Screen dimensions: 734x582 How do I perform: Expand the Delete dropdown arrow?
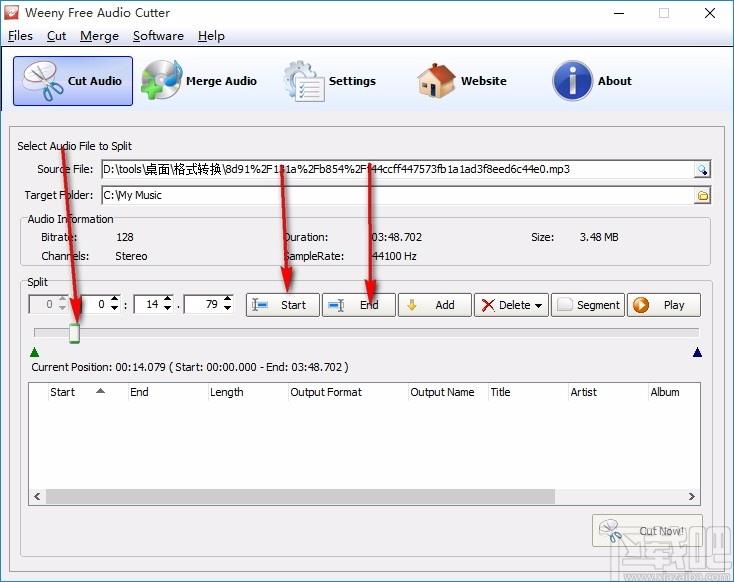[539, 306]
